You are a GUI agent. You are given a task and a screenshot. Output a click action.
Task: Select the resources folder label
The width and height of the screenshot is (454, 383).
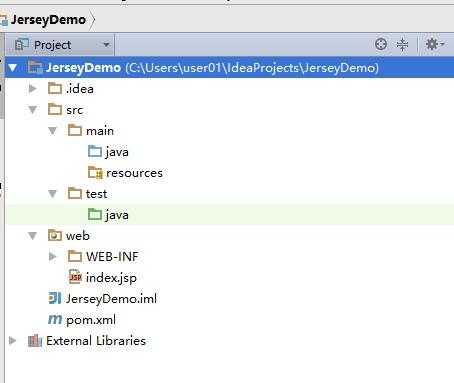click(134, 173)
